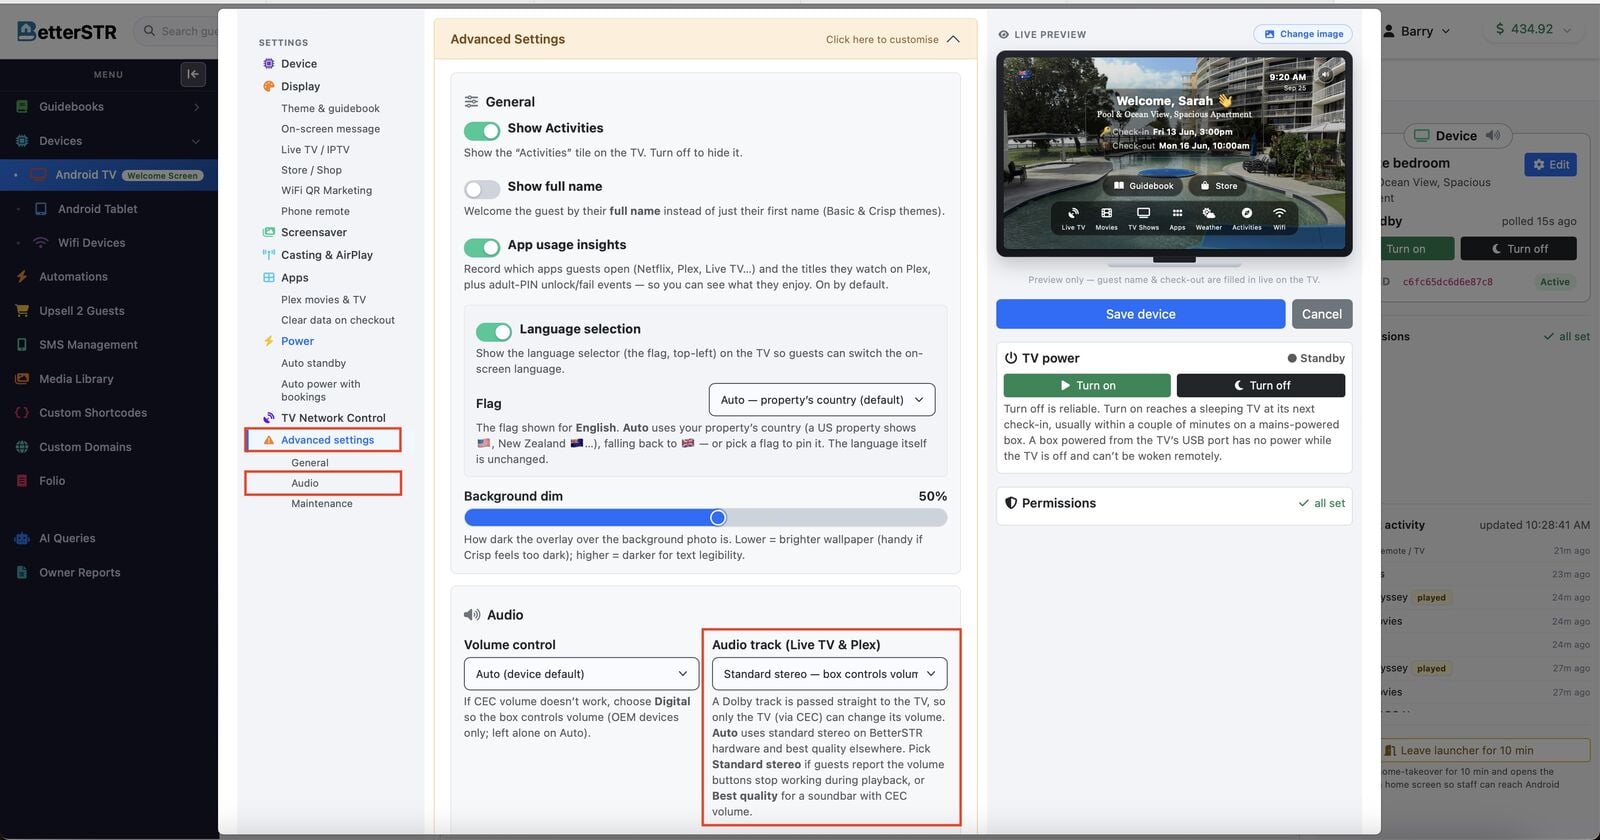Disable the Show Activities toggle

pos(482,131)
